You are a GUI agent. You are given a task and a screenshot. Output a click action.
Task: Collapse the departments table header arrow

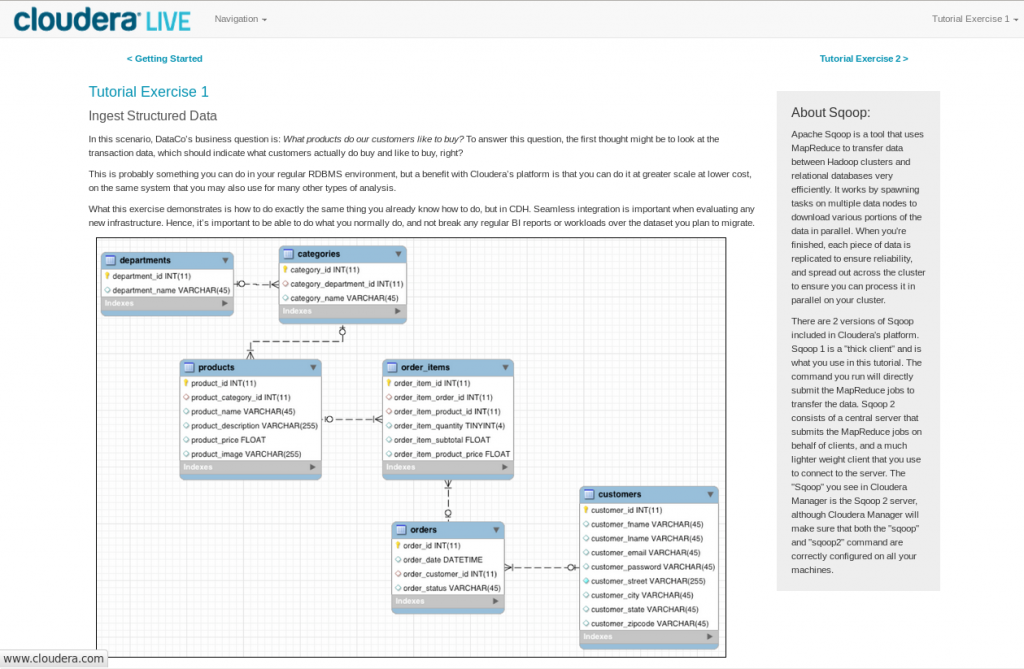pos(225,260)
